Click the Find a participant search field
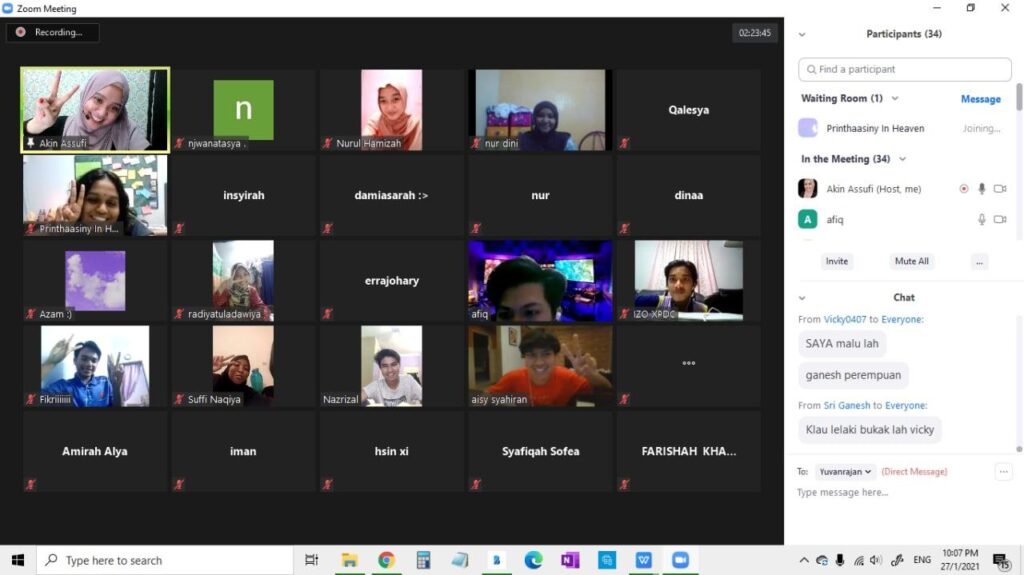Viewport: 1024px width, 575px height. (905, 70)
